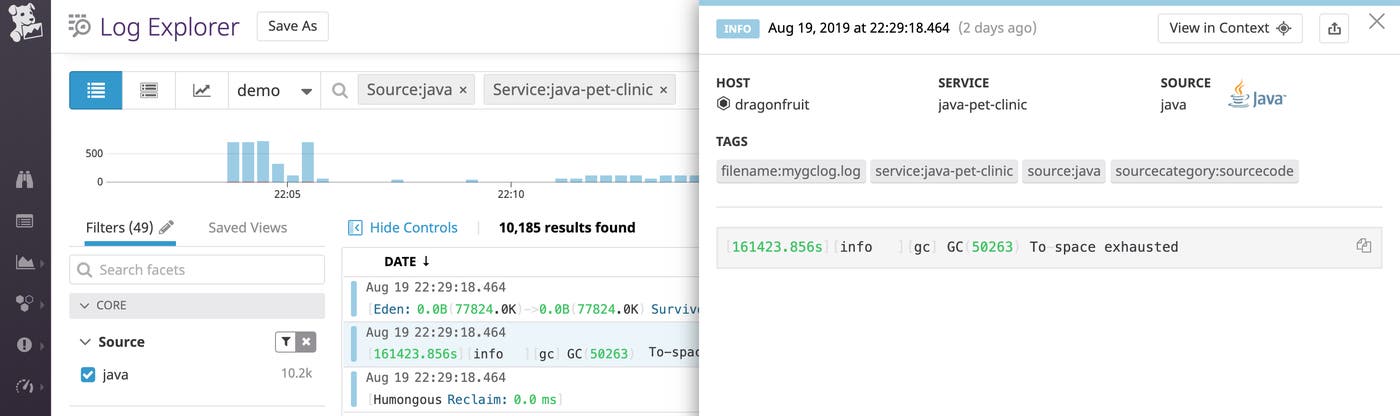The image size is (1400, 416).
Task: Clear Source facet with x icon
Action: tap(306, 342)
